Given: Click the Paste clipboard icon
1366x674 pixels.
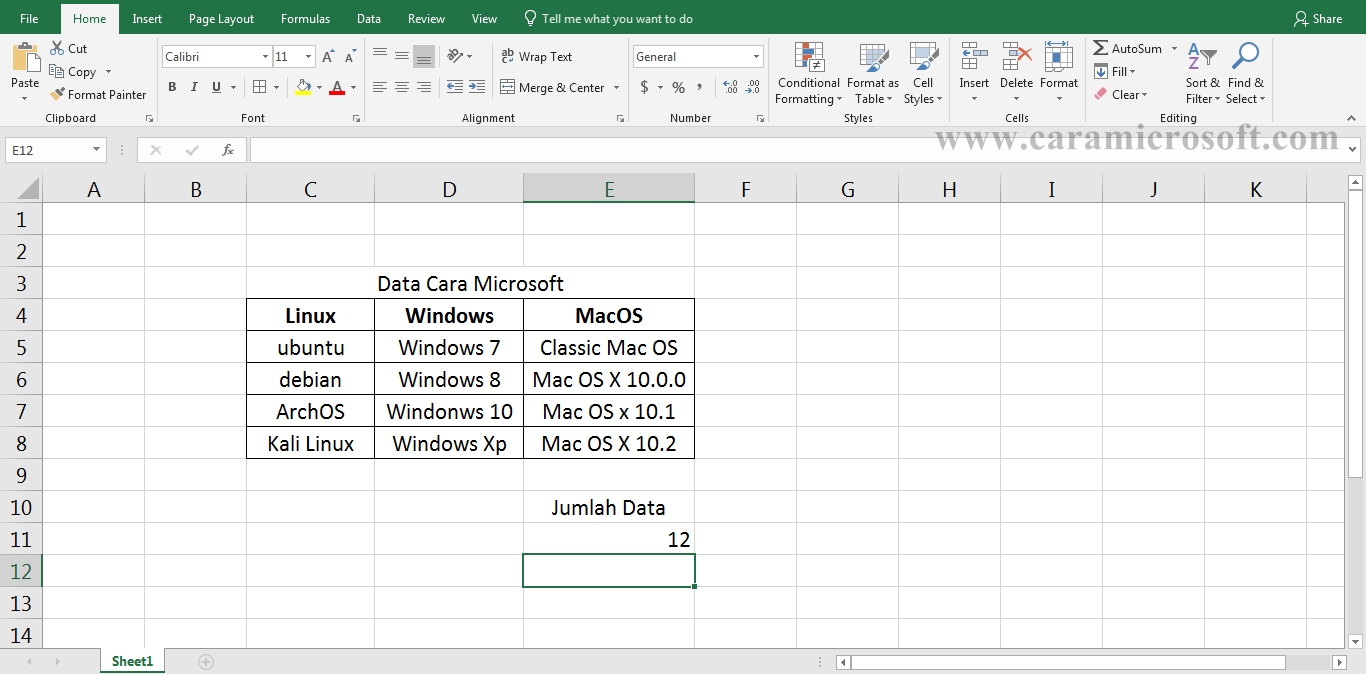Looking at the screenshot, I should [25, 58].
